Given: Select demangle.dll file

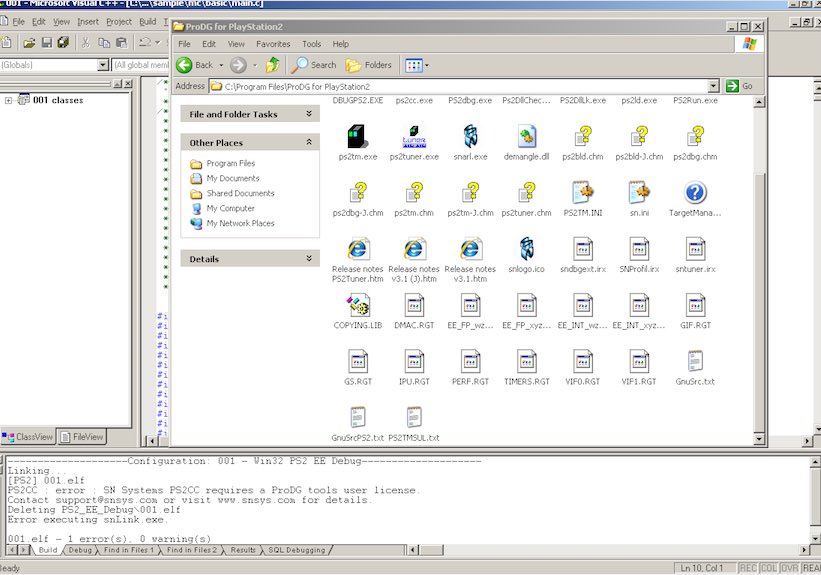Looking at the screenshot, I should tap(526, 137).
